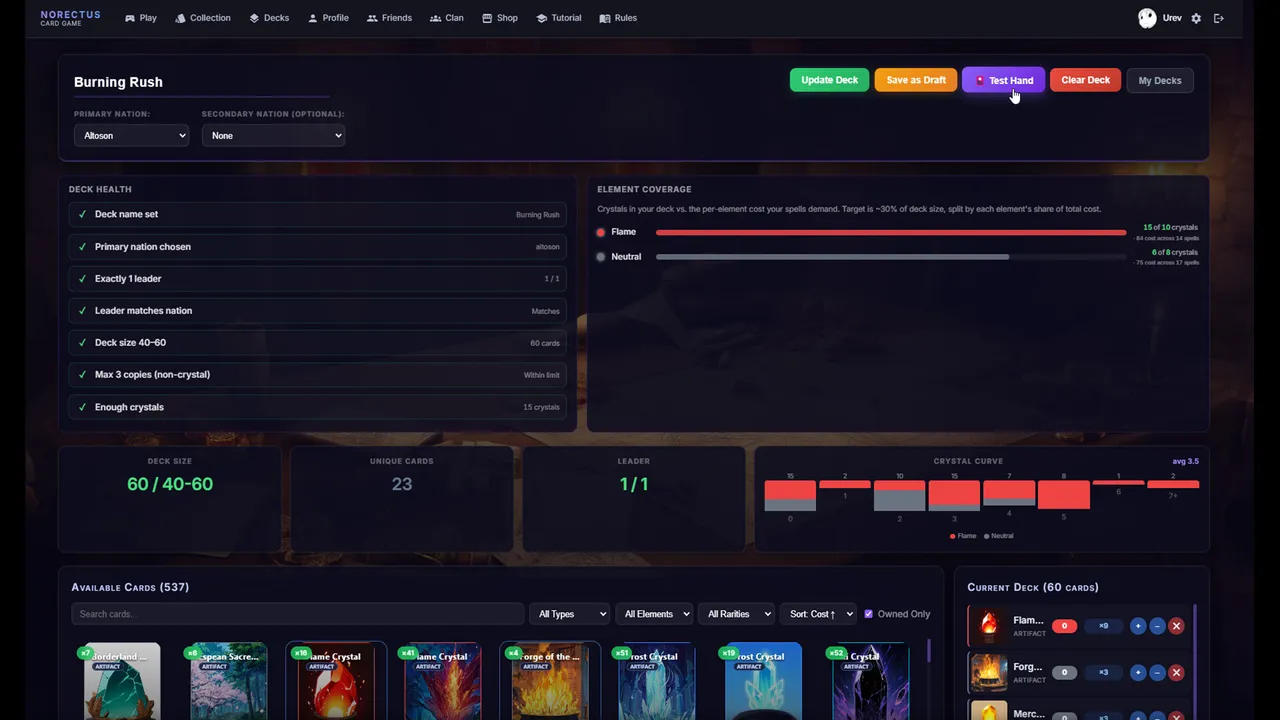Open My Decks
The height and width of the screenshot is (720, 1280).
pos(1160,80)
